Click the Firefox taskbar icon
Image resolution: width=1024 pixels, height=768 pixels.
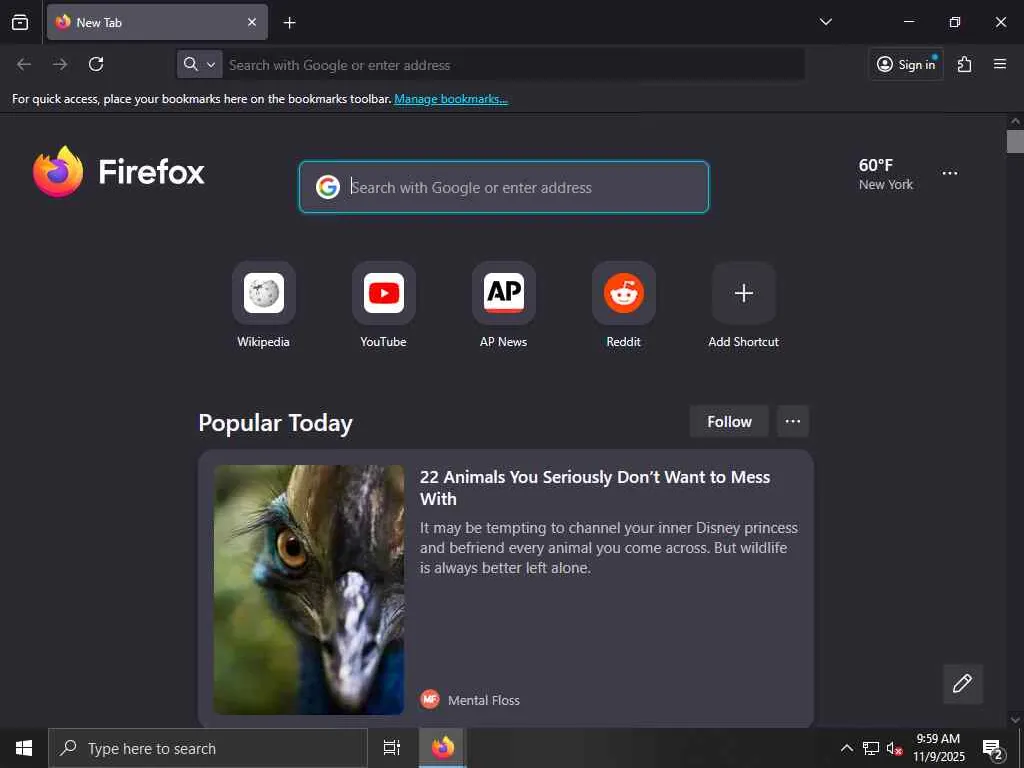442,748
